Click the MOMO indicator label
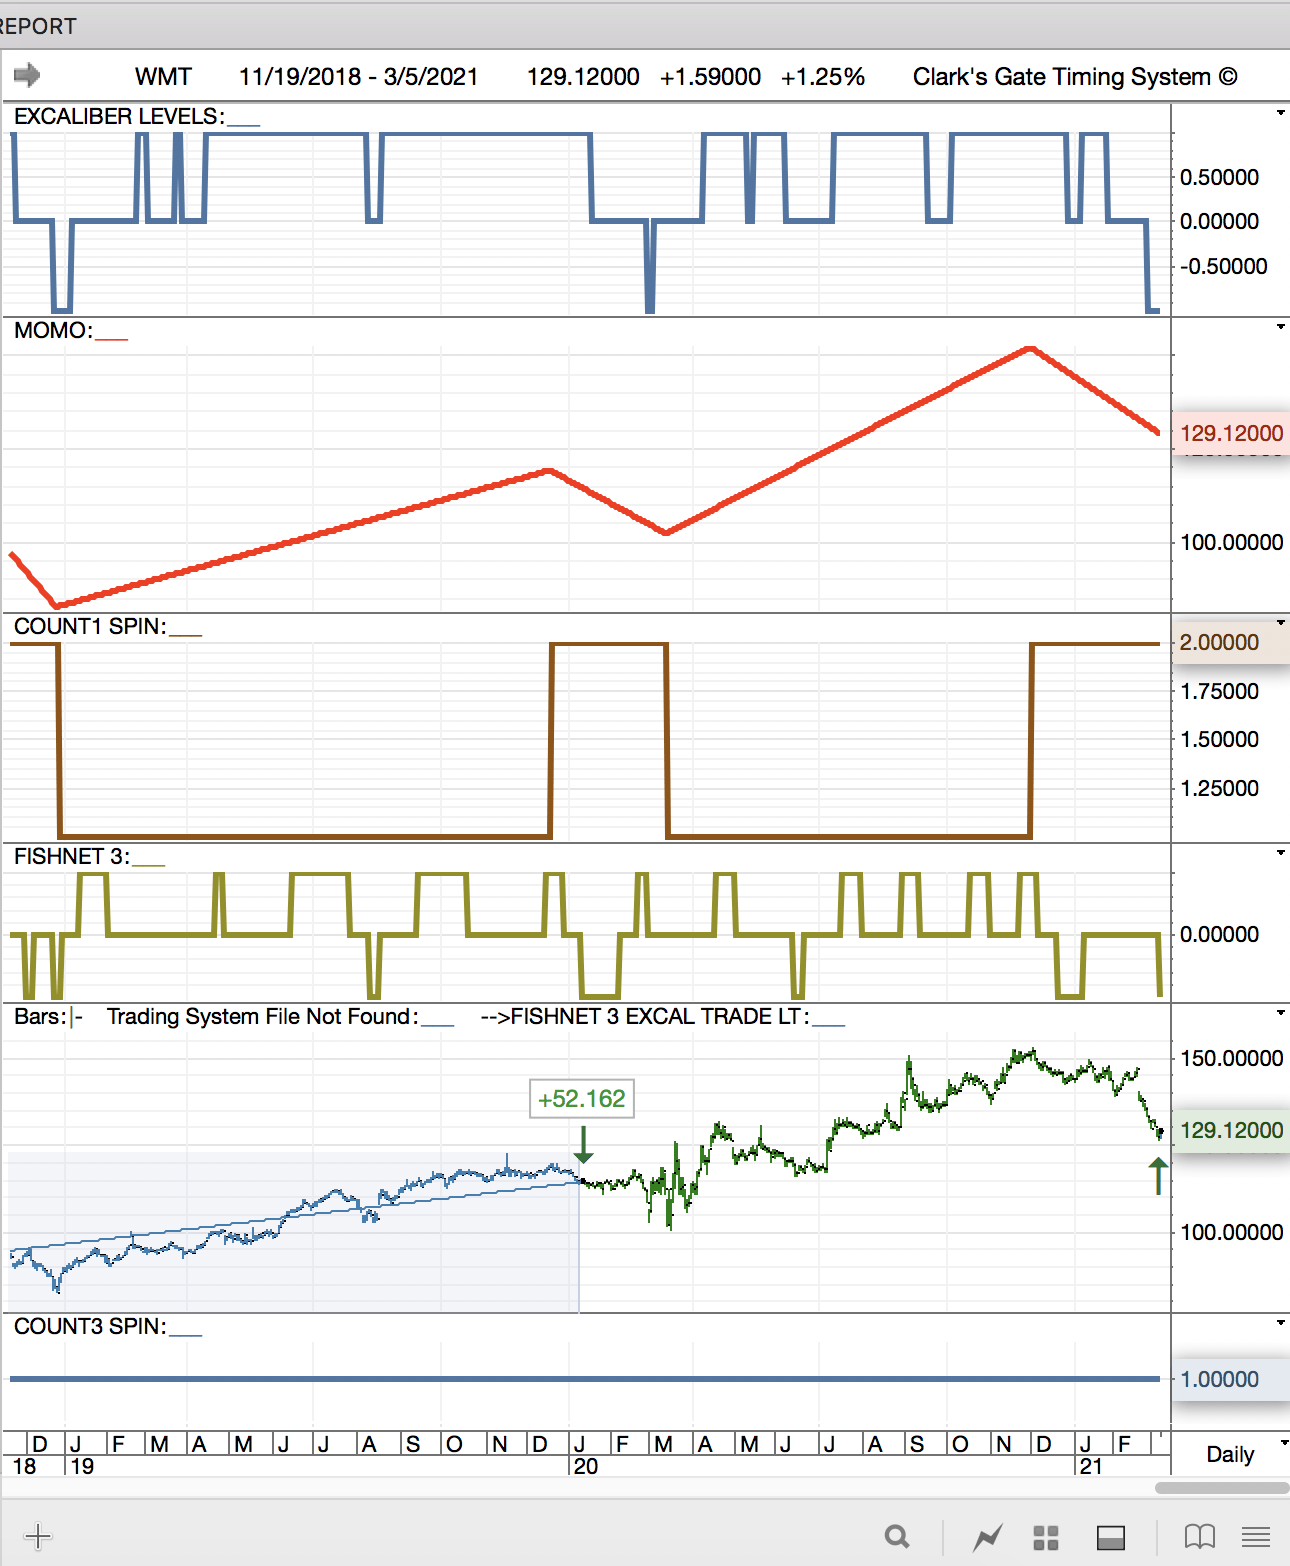Viewport: 1290px width, 1566px height. pos(53,330)
